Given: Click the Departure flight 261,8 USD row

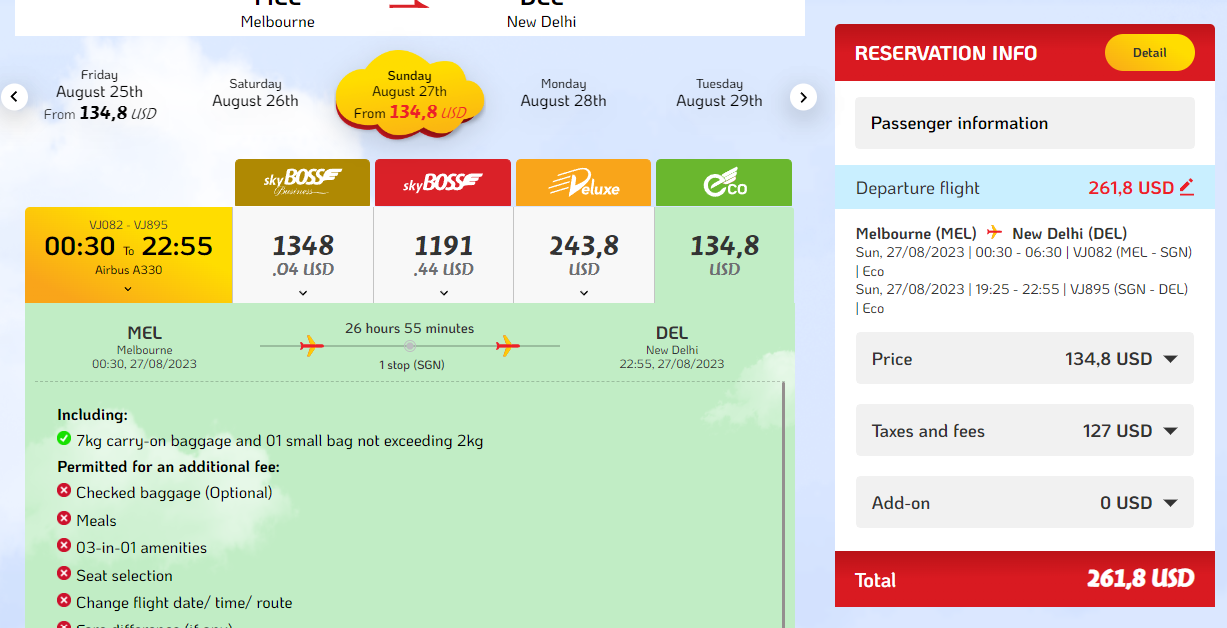Looking at the screenshot, I should point(1025,187).
